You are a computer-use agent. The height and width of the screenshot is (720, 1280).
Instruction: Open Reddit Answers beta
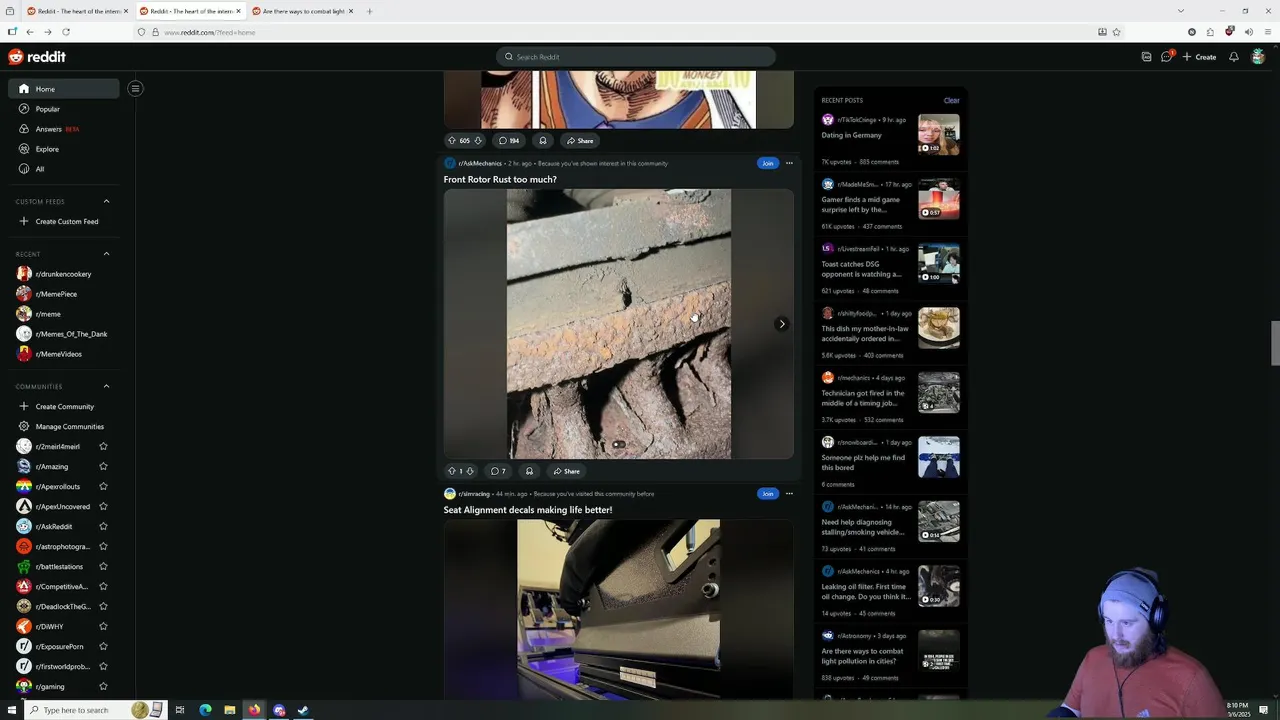63,129
